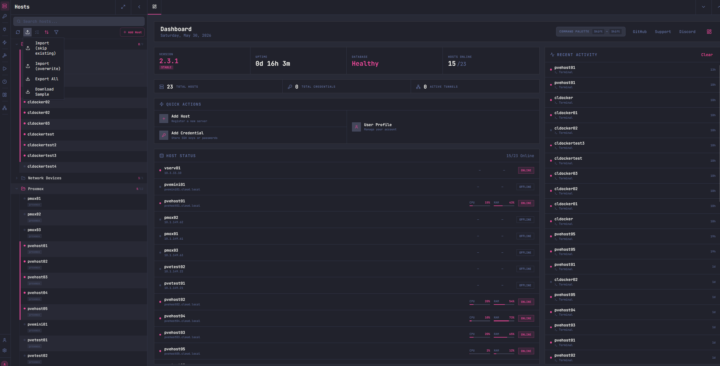Screen dimensions: 720x366
Task: Focus the Search hosts input field
Action: tap(79, 21)
